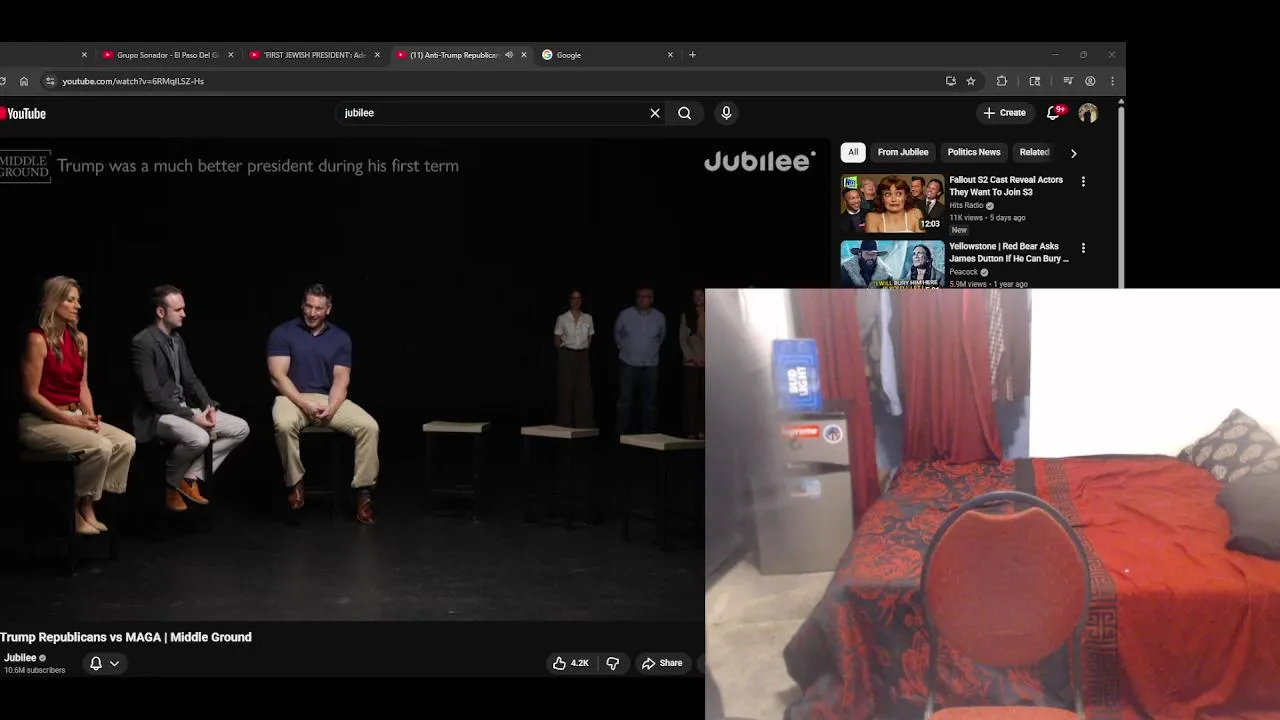
Task: Click the 10.6M subscribers text
Action: [x=35, y=670]
